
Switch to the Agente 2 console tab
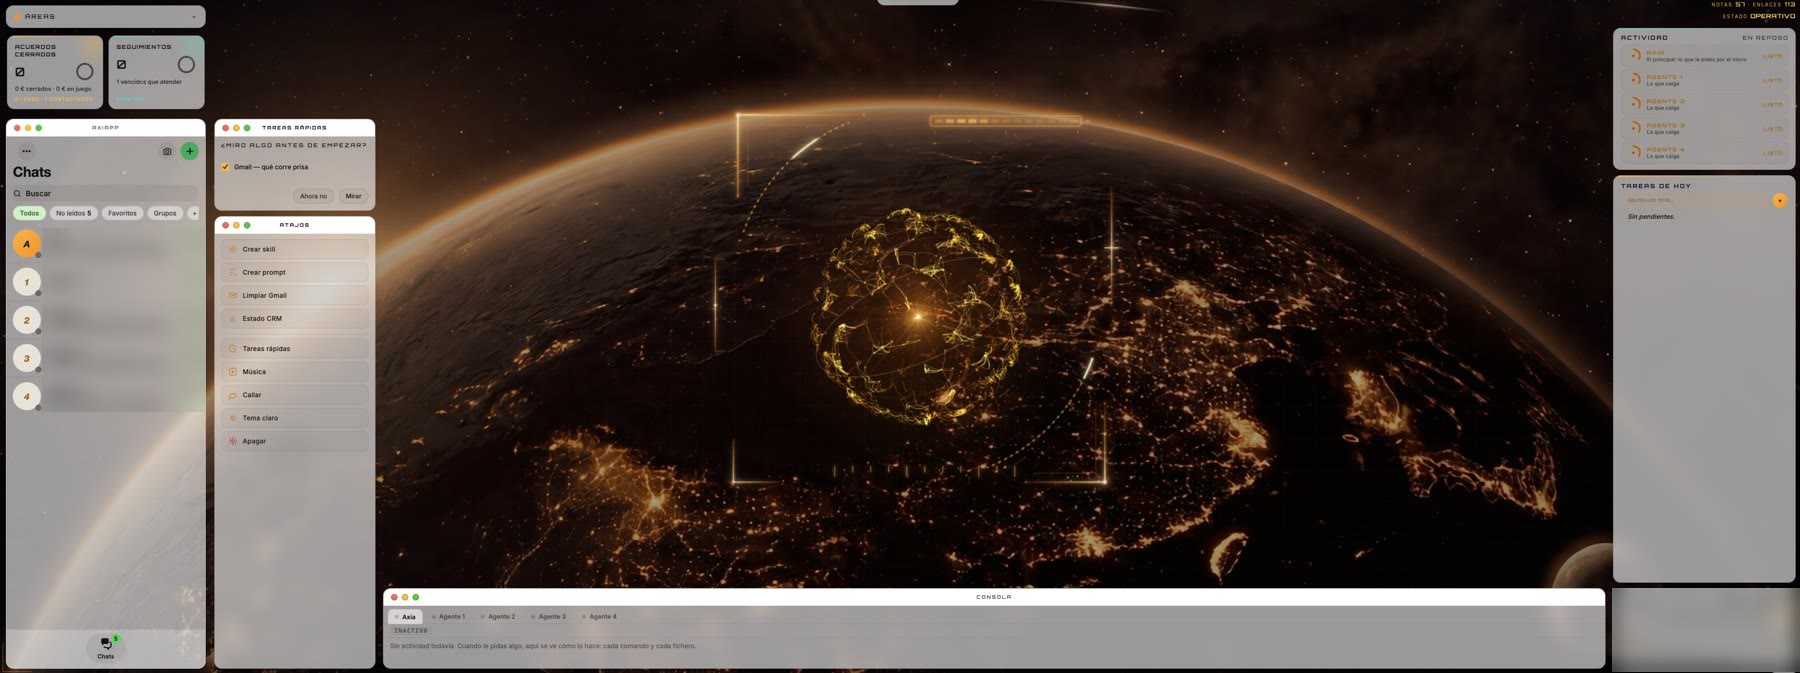pyautogui.click(x=499, y=617)
